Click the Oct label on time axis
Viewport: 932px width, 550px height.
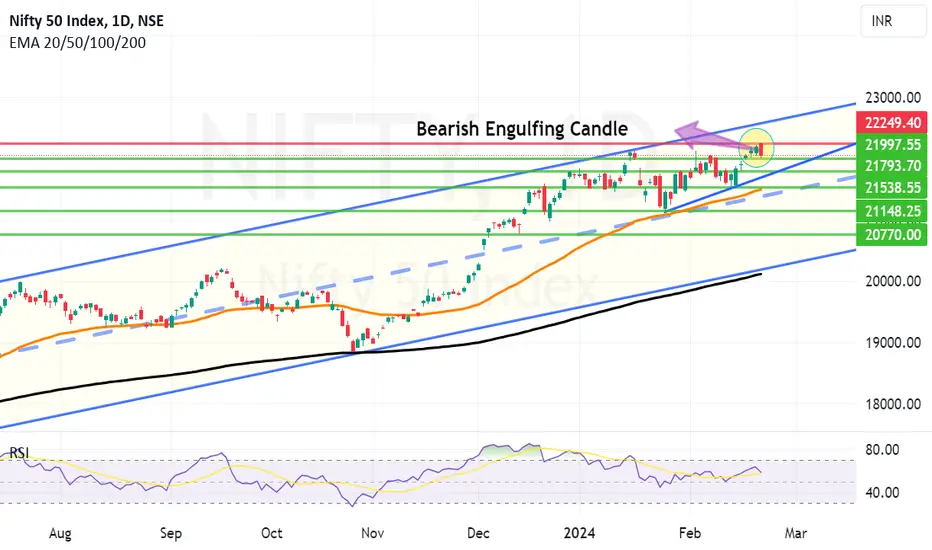pyautogui.click(x=272, y=533)
